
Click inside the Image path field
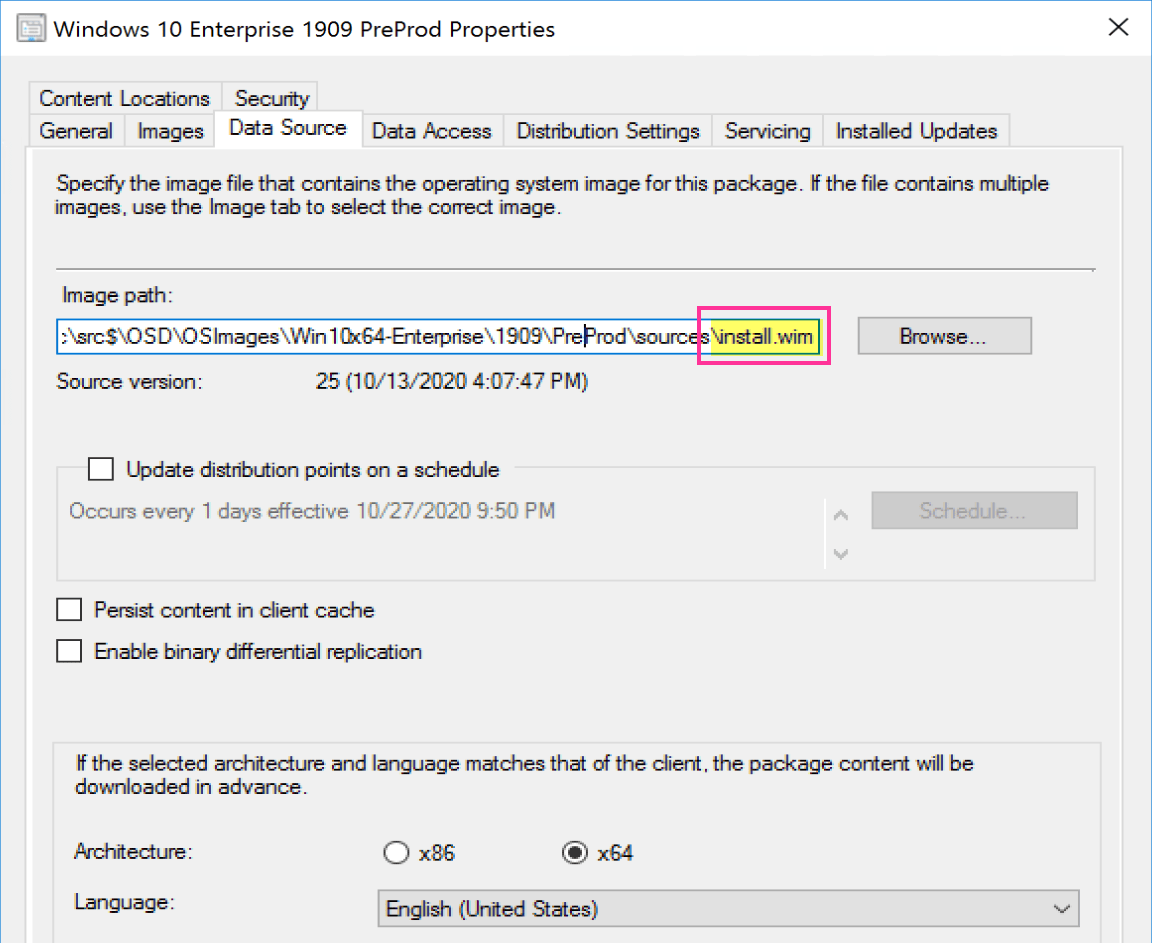coord(380,337)
